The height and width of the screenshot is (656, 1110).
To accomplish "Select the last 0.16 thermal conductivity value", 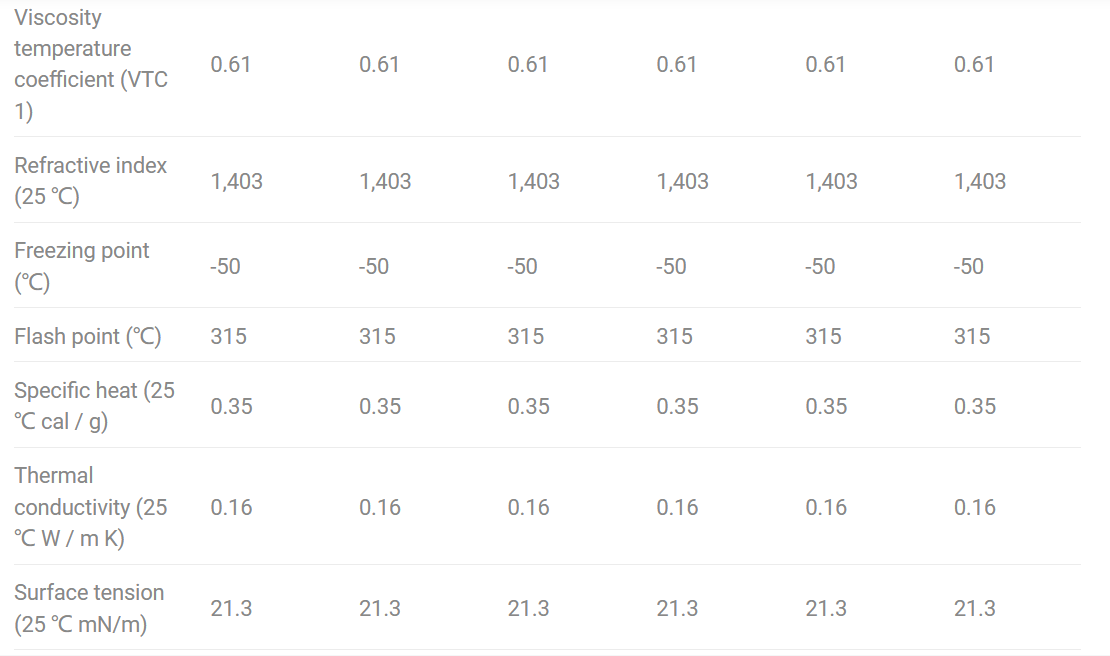I will coord(975,507).
